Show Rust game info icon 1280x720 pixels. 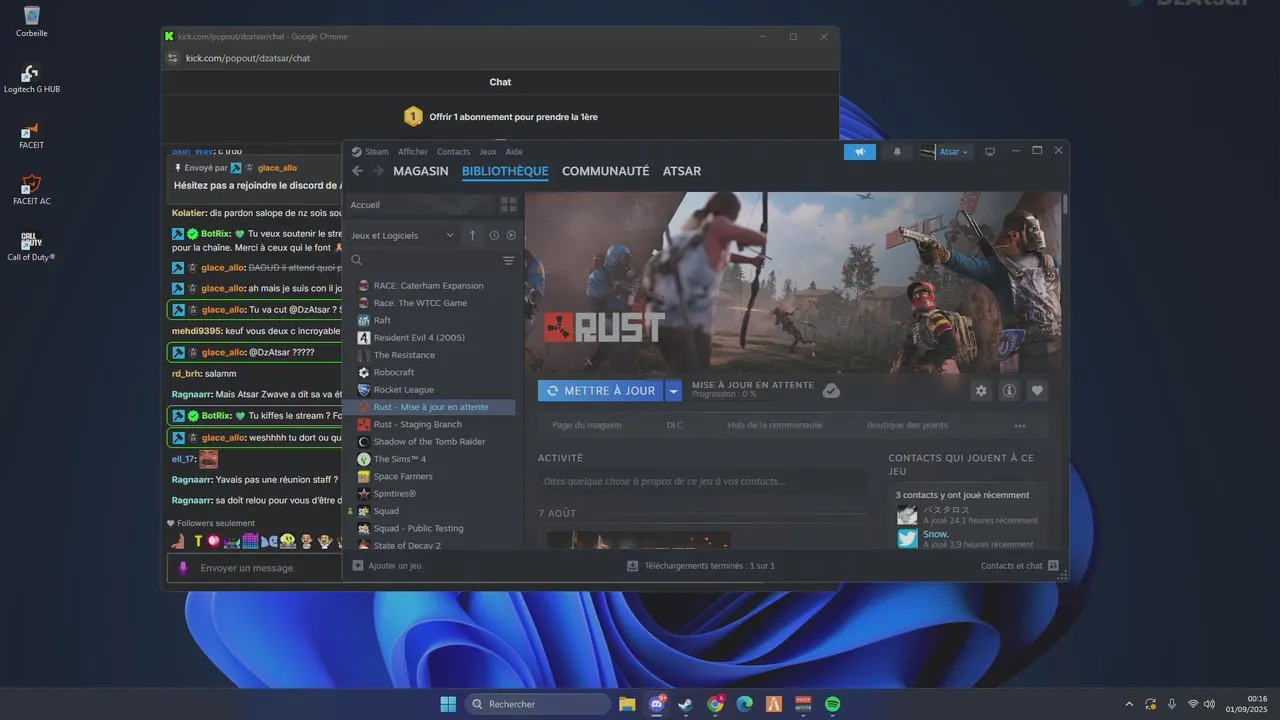pos(1009,391)
